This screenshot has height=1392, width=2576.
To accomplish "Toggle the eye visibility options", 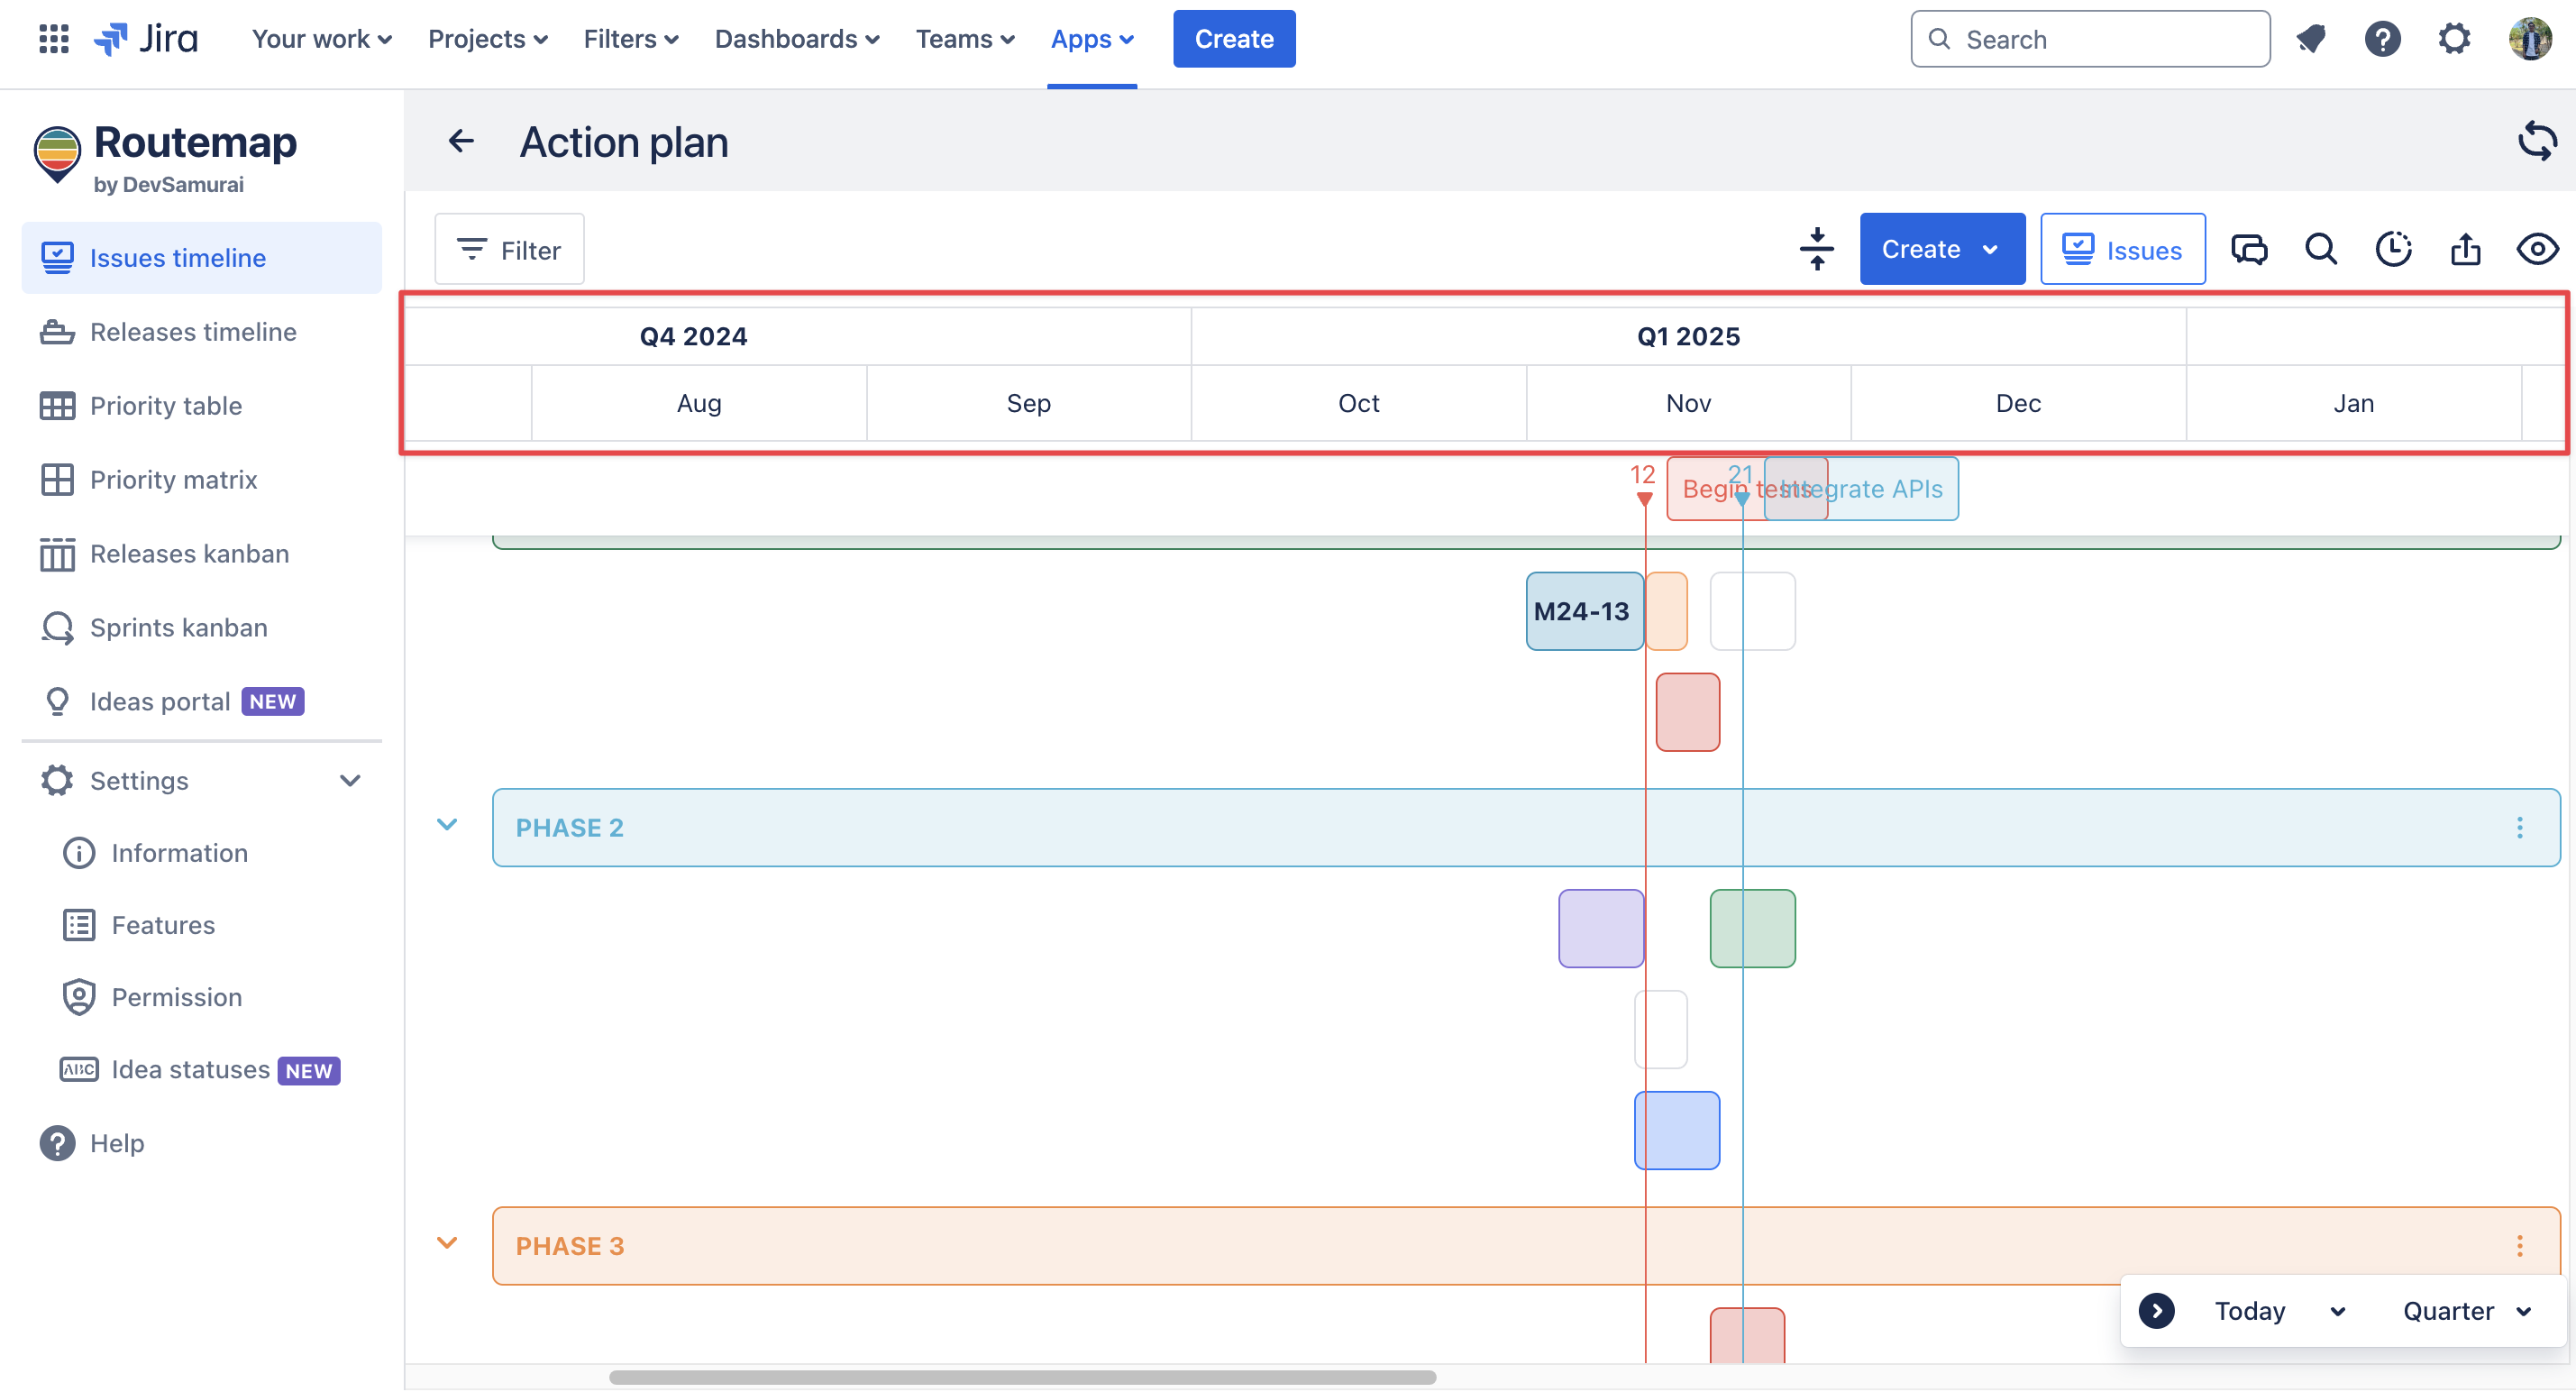I will pyautogui.click(x=2537, y=249).
